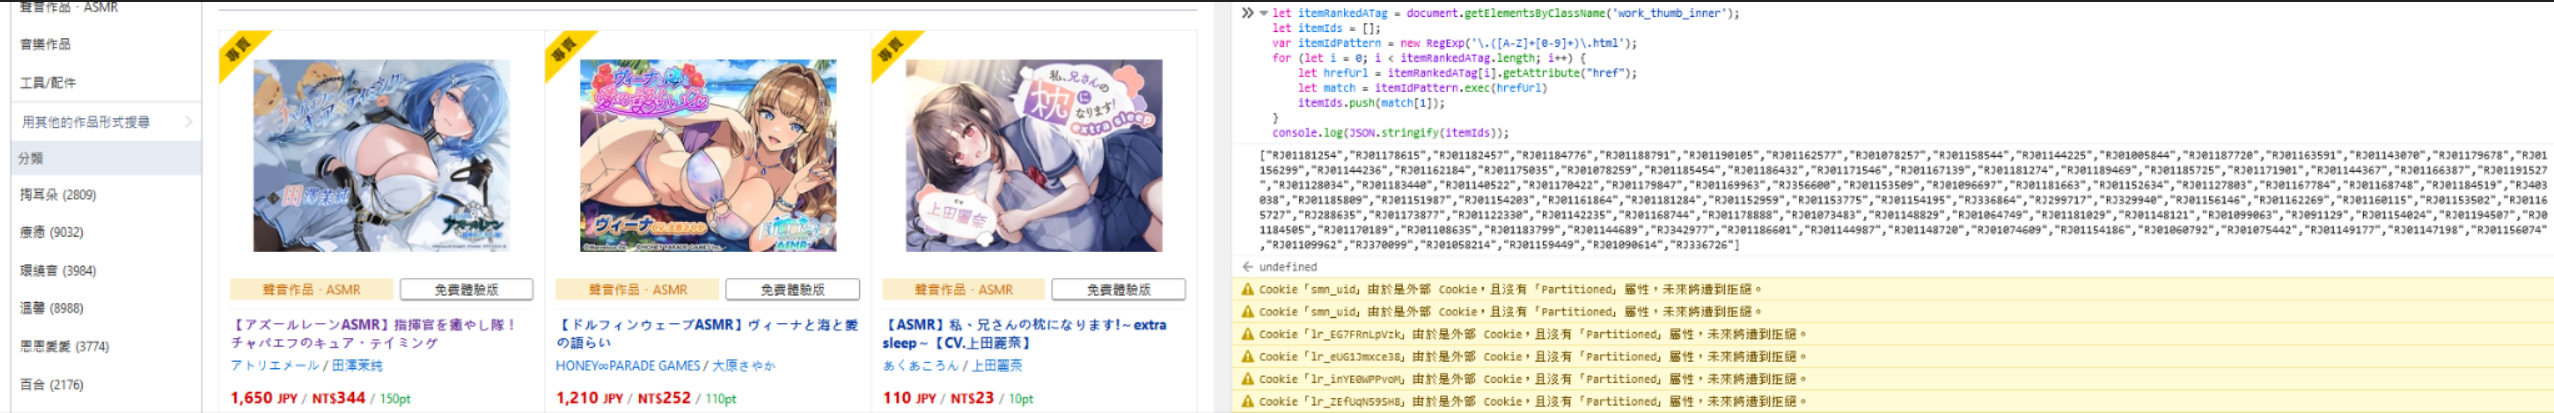This screenshot has width=2554, height=413.
Task: Open circle link あくあころん
Action: 921,366
